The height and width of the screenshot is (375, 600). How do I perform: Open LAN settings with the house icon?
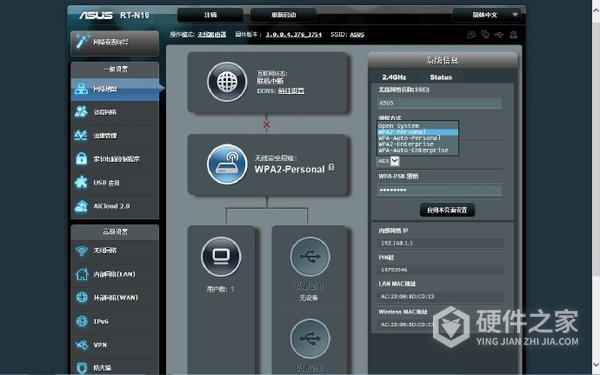point(114,274)
